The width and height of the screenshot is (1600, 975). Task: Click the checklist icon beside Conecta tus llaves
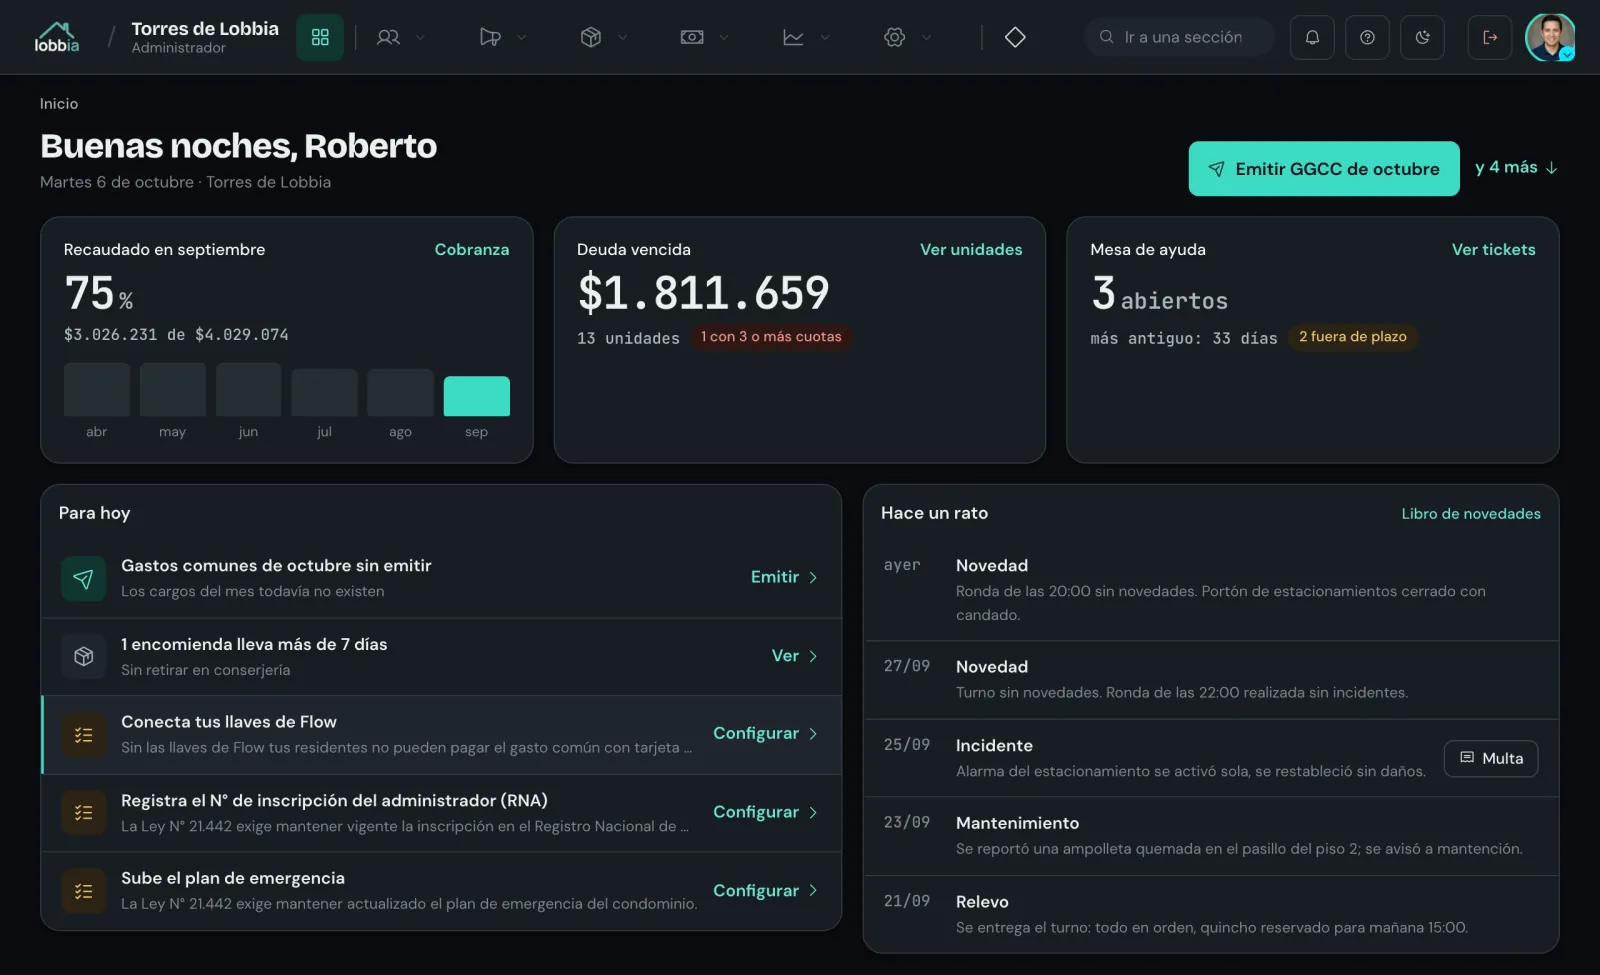83,735
